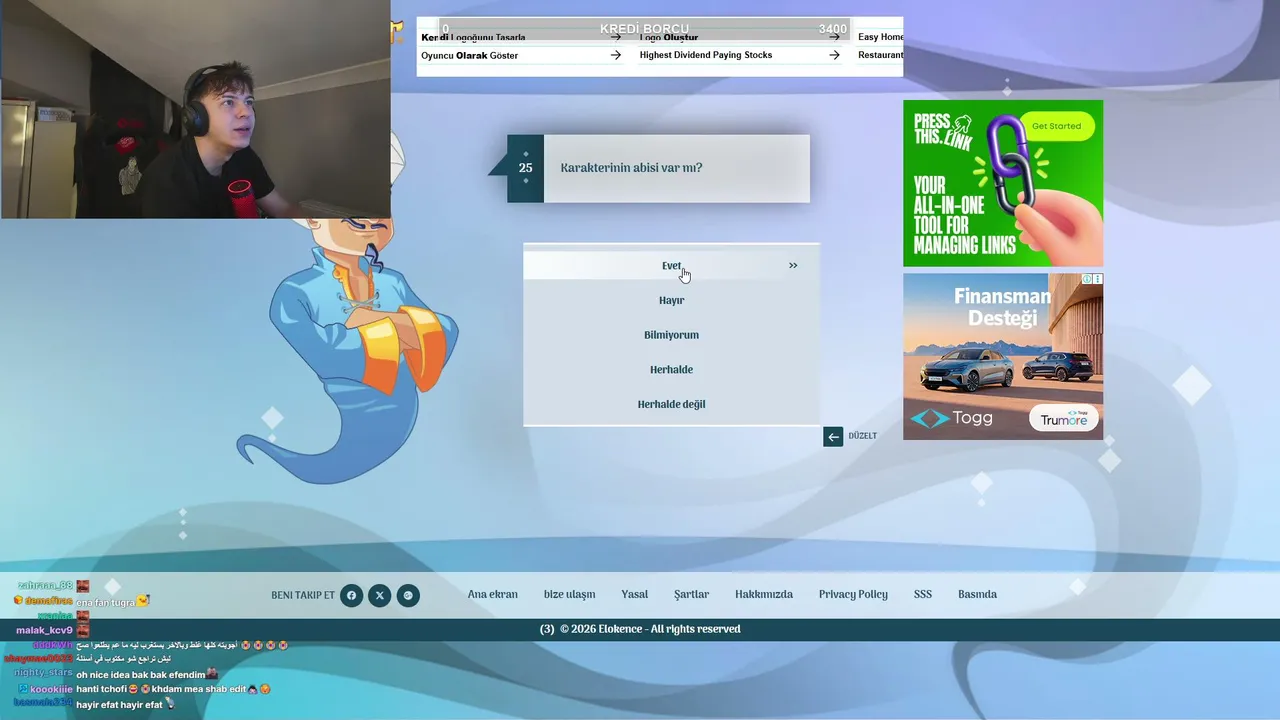
Task: Click chat username zahraaa_88
Action: click(45, 585)
